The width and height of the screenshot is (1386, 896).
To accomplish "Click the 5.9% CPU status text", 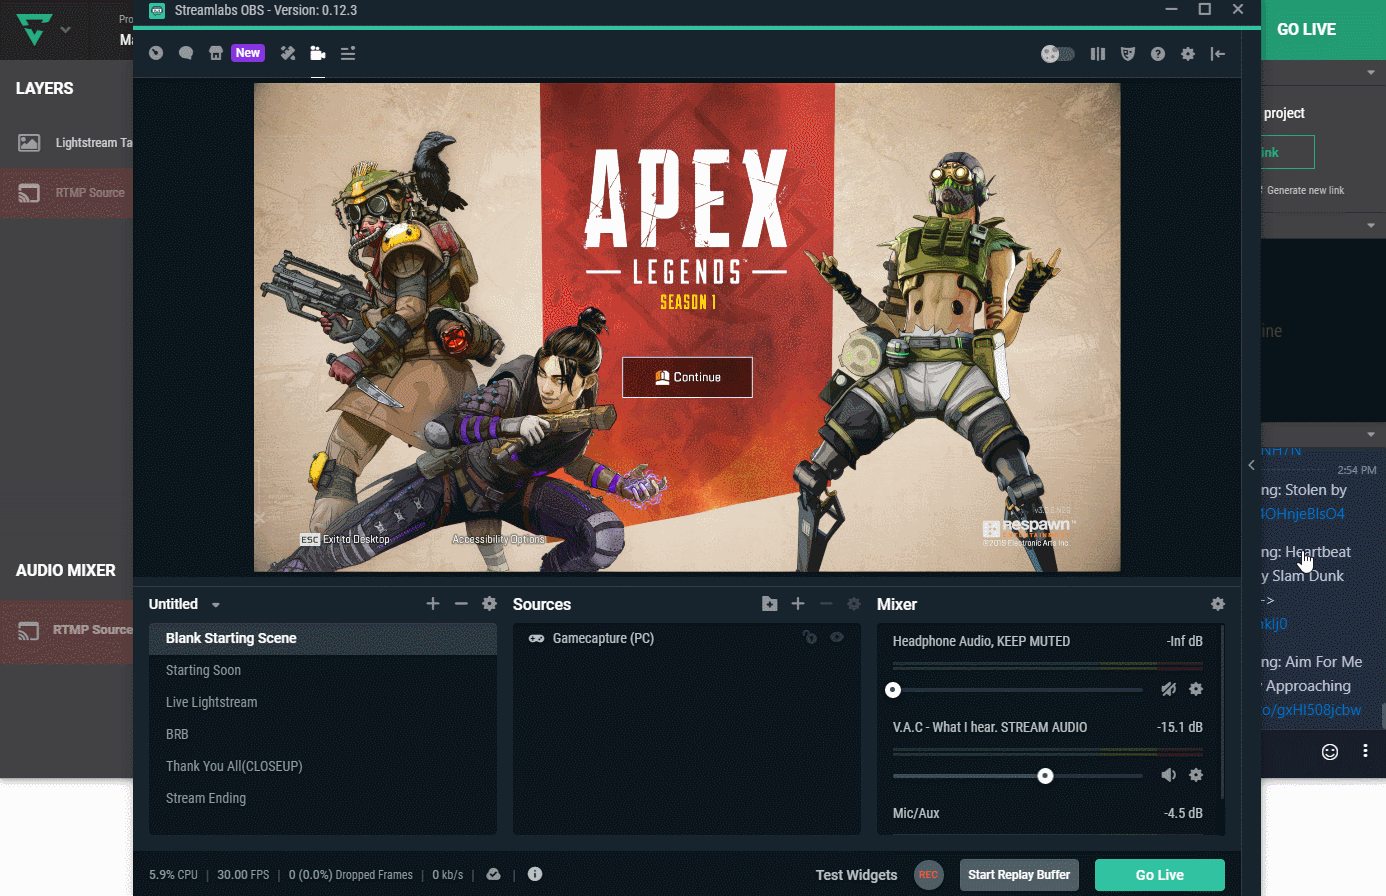I will (173, 875).
